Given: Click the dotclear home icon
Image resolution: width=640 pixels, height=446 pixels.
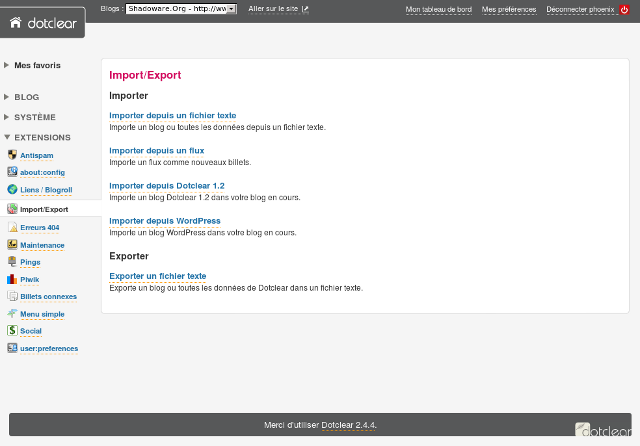Looking at the screenshot, I should point(16,22).
